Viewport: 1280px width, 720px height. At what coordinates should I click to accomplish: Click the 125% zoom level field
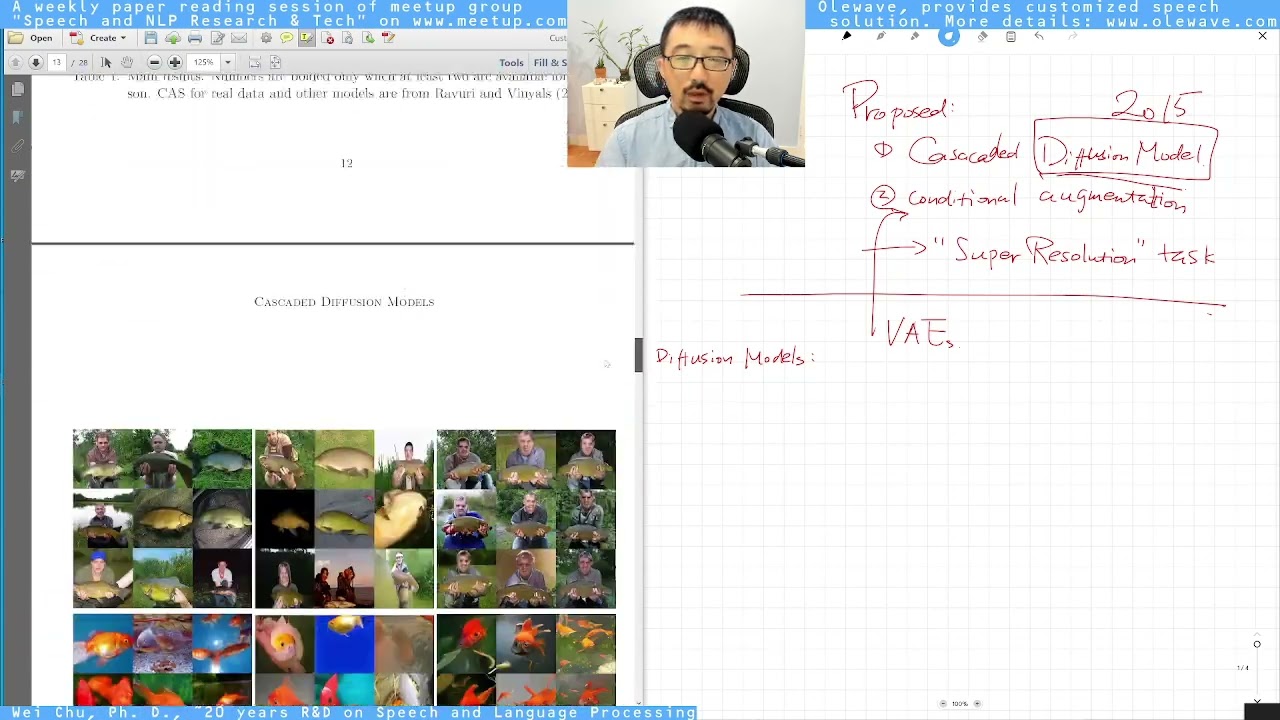(x=205, y=62)
